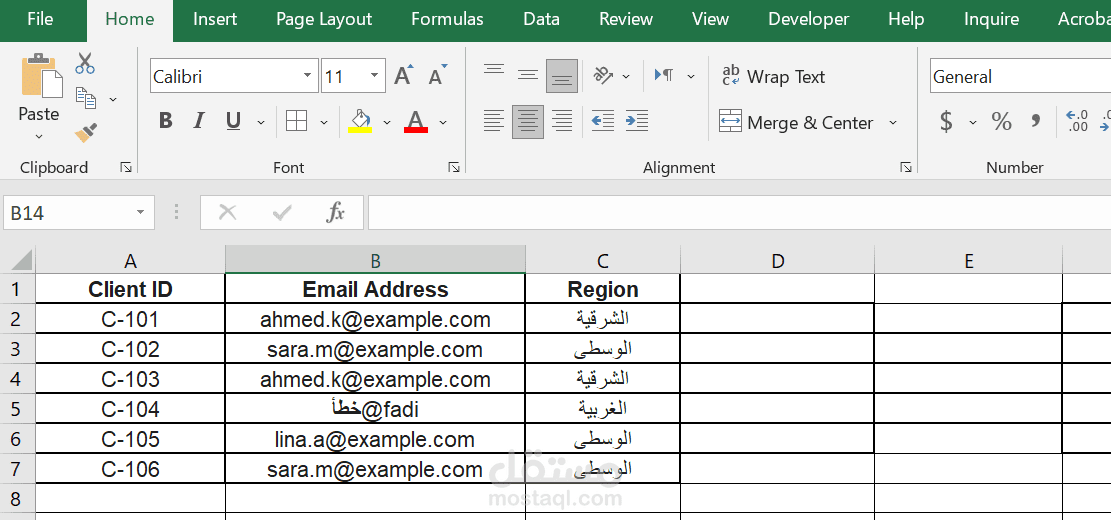Click the Paste clipboard icon
The height and width of the screenshot is (520, 1111).
[x=41, y=75]
